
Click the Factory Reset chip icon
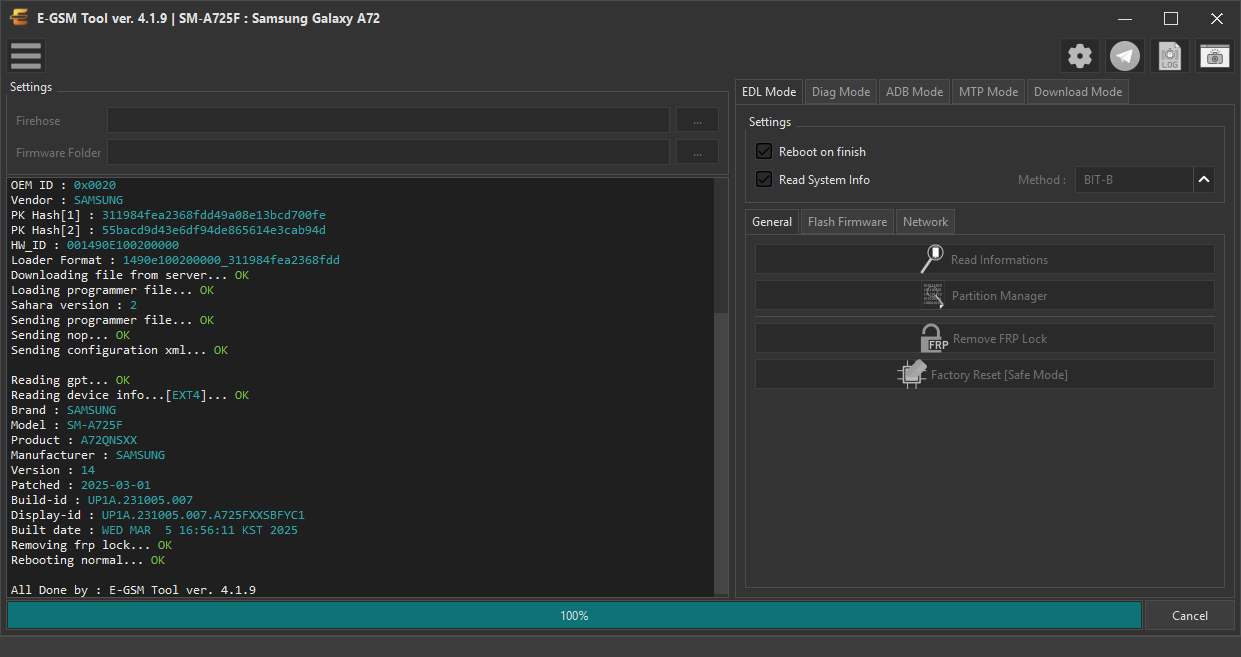[912, 374]
